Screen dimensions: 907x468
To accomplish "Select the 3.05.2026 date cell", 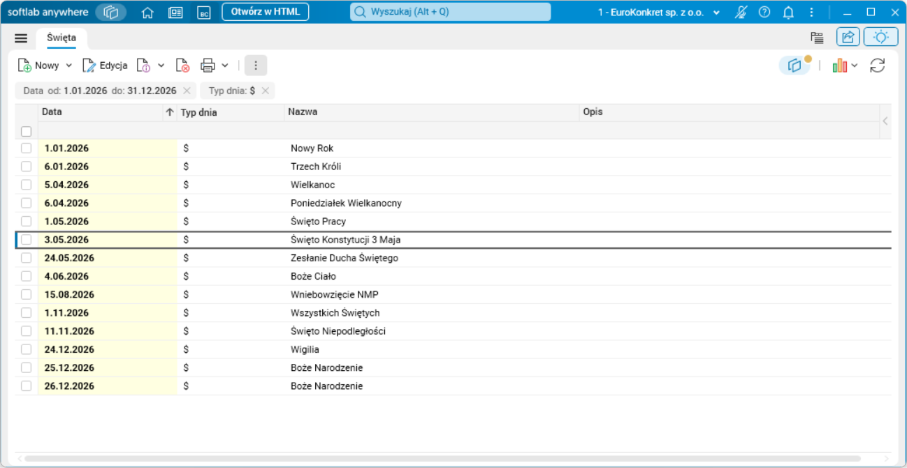I will [x=107, y=239].
